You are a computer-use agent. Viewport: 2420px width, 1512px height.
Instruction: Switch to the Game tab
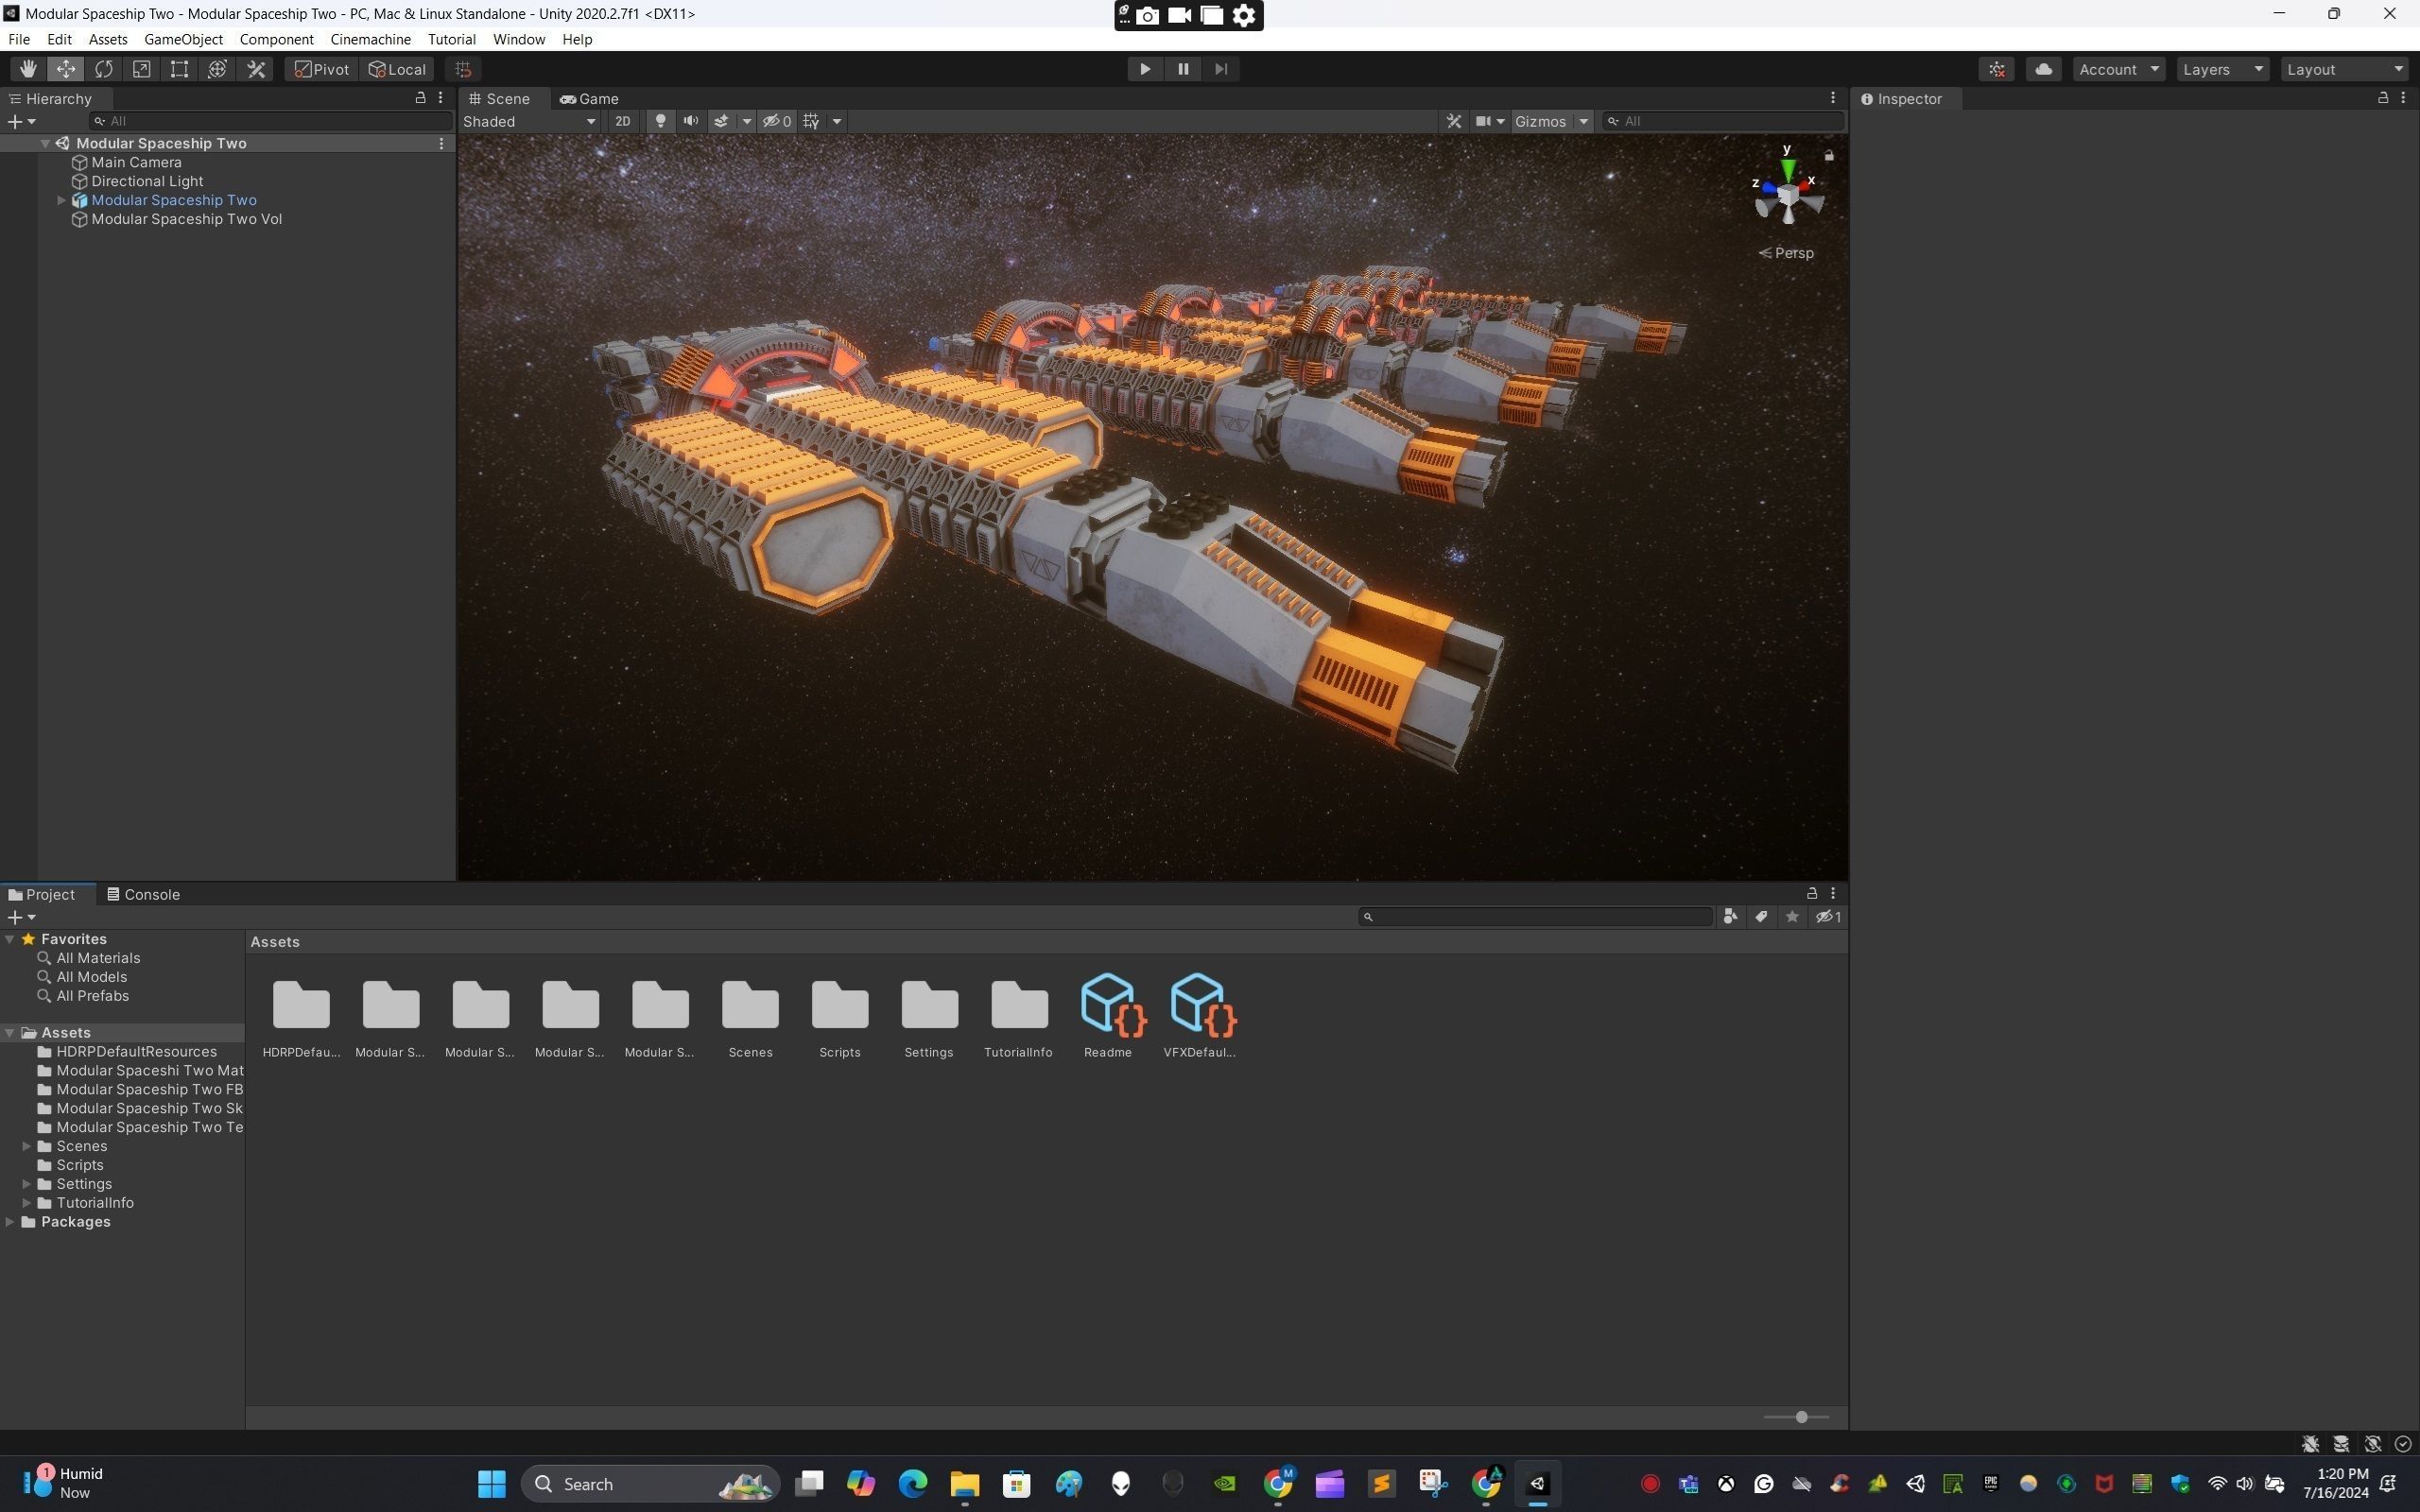pyautogui.click(x=589, y=99)
